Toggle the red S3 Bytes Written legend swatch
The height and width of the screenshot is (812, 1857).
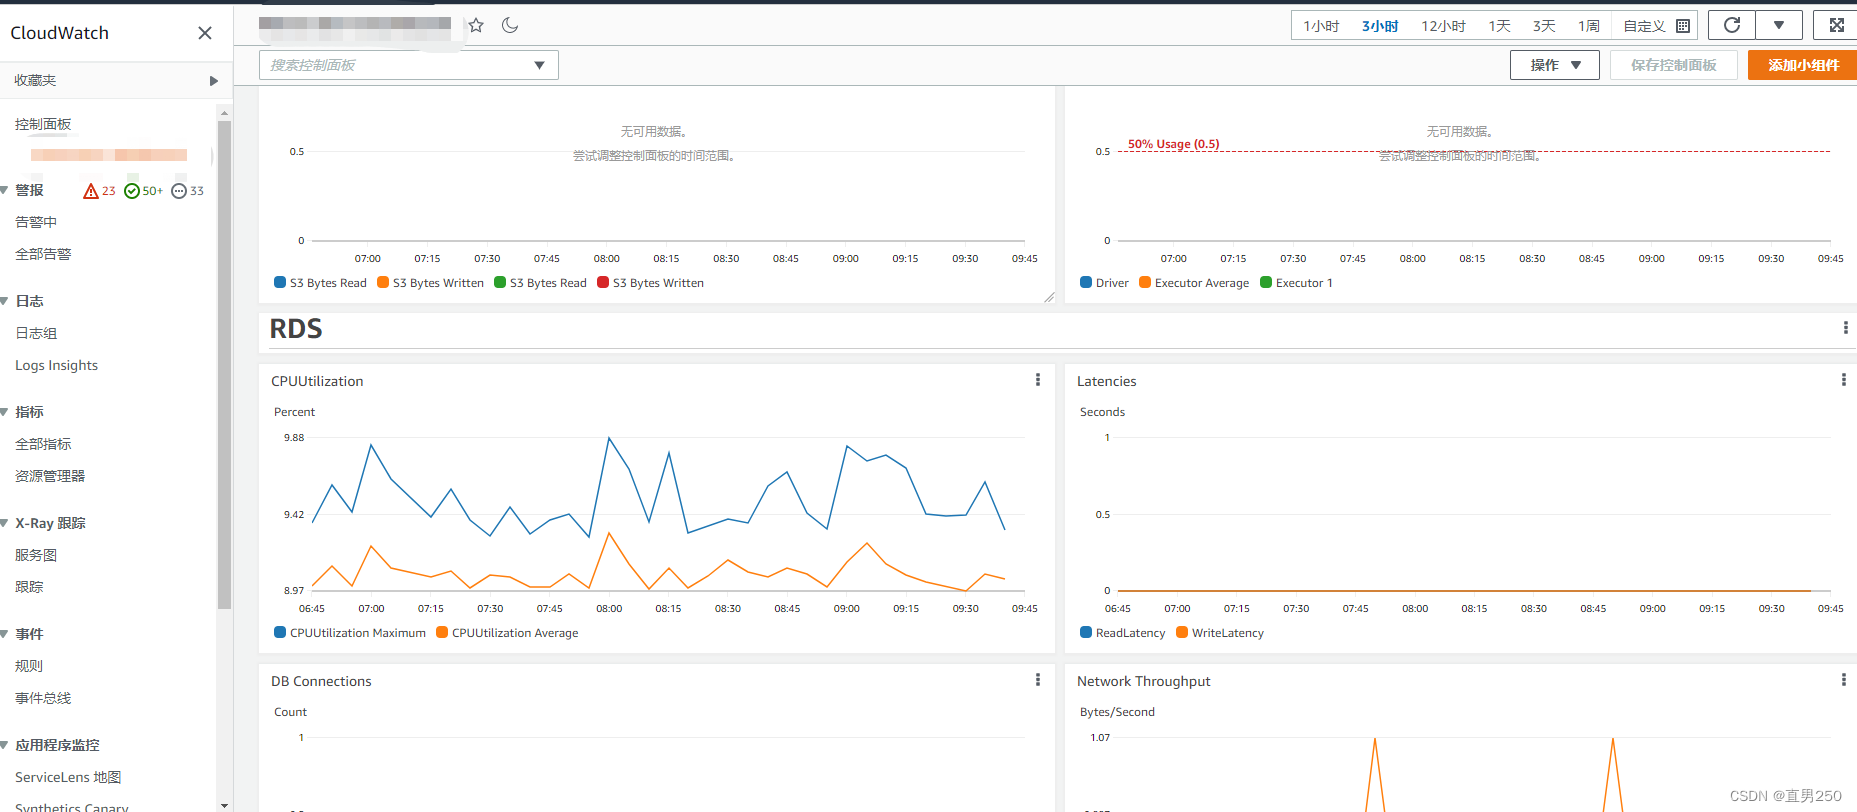pyautogui.click(x=603, y=282)
